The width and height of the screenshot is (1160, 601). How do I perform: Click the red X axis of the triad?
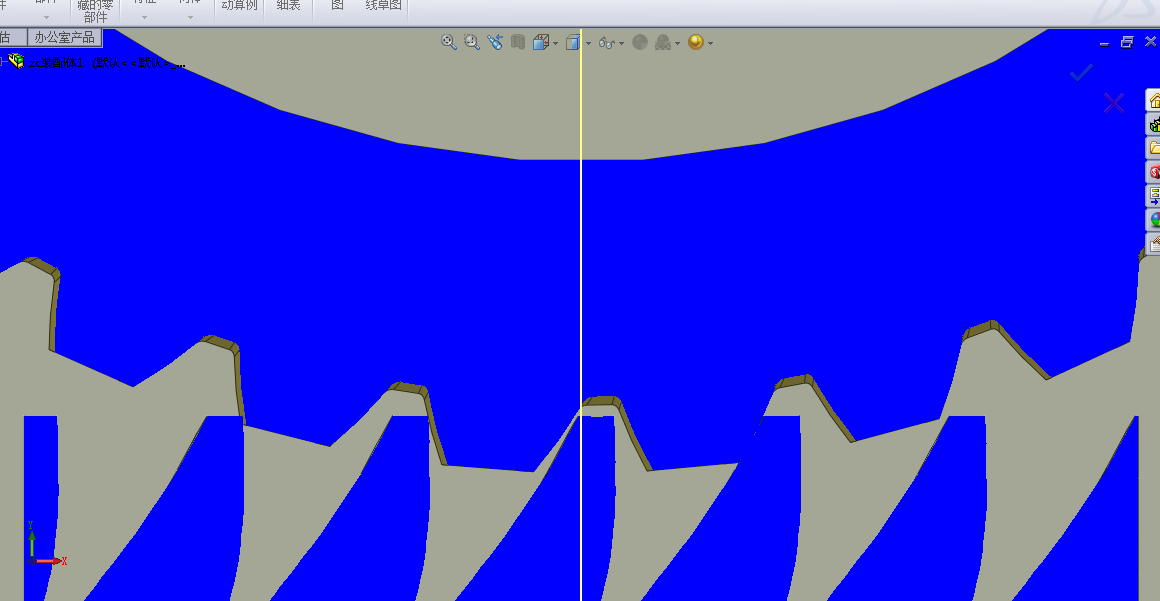pos(50,561)
